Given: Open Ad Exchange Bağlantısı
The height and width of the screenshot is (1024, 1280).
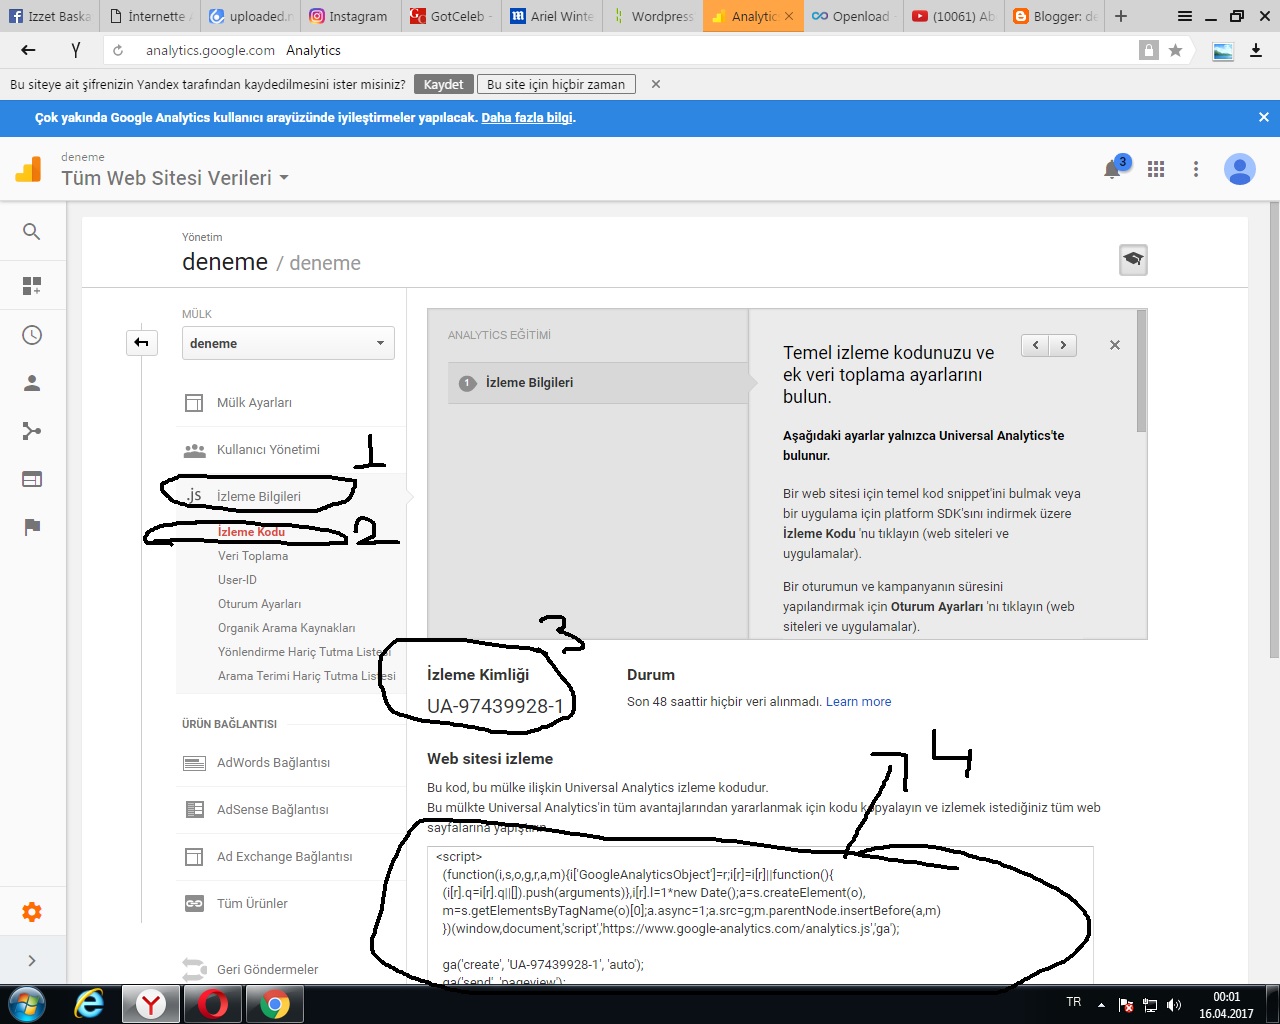Looking at the screenshot, I should click(x=284, y=857).
